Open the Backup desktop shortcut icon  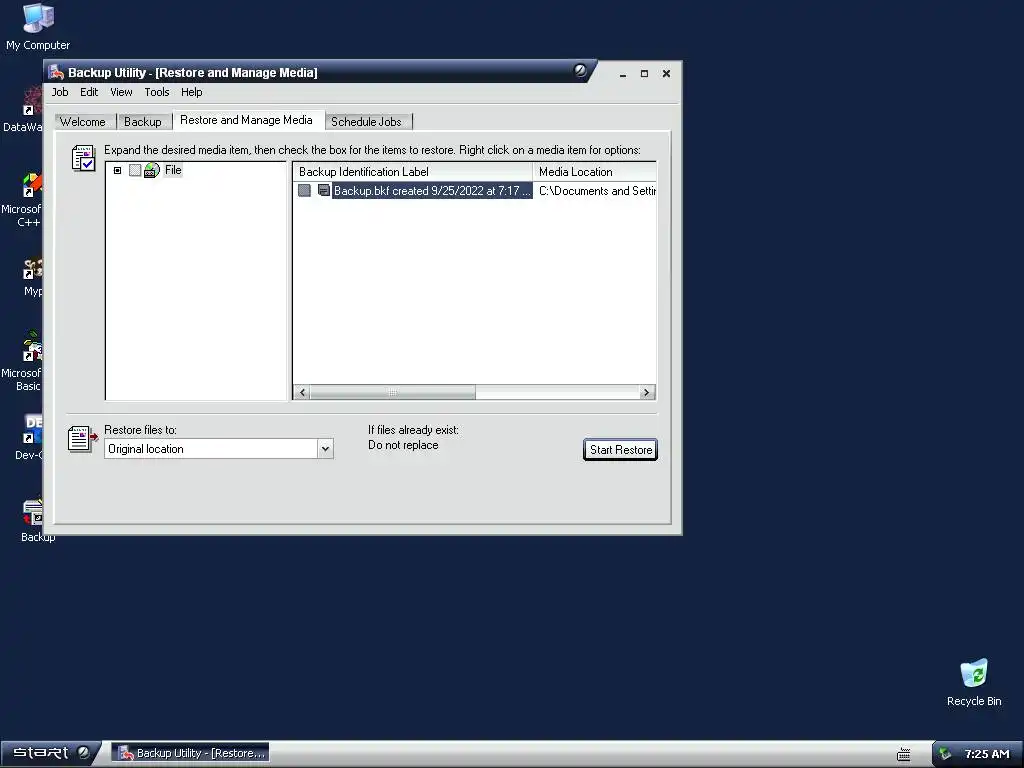(33, 512)
